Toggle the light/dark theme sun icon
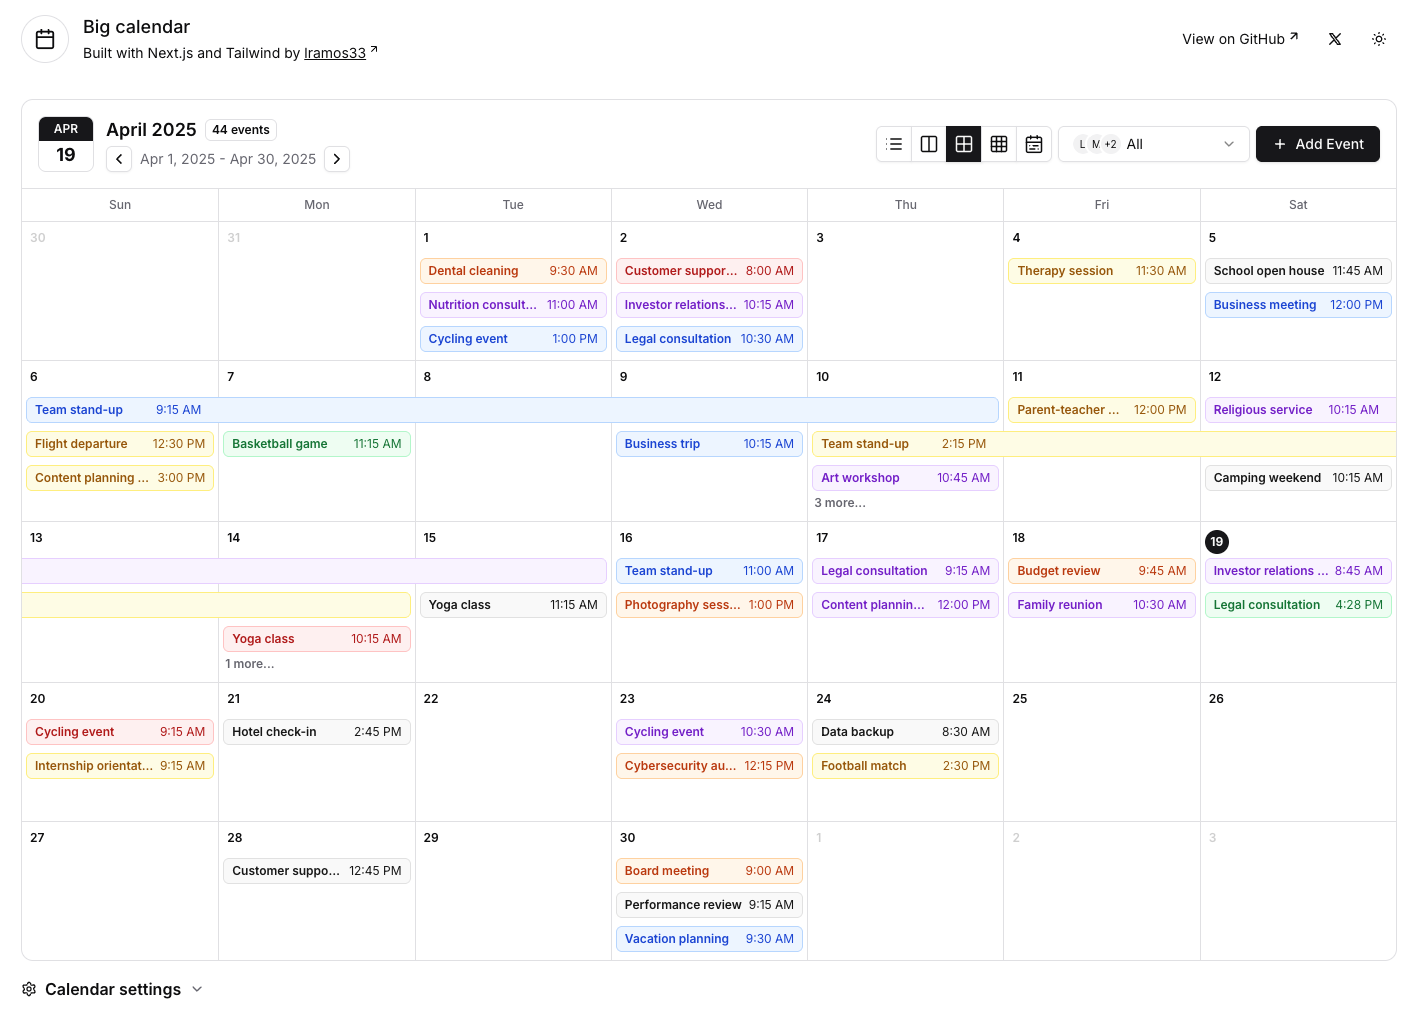 [x=1379, y=39]
